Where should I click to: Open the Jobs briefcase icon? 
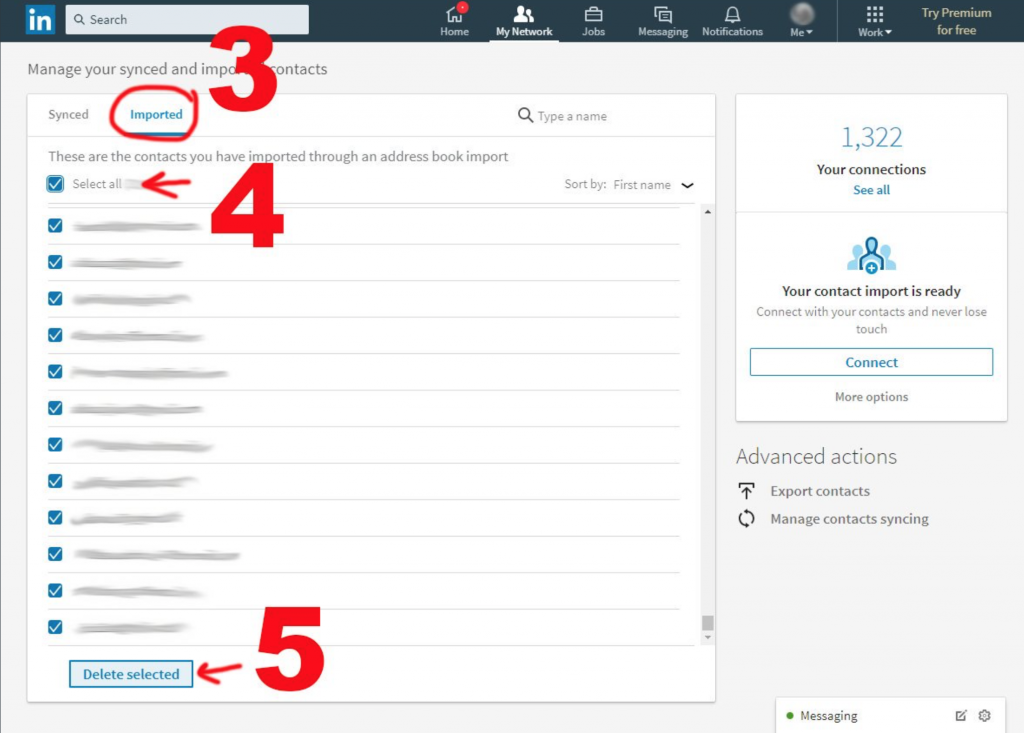click(x=593, y=15)
